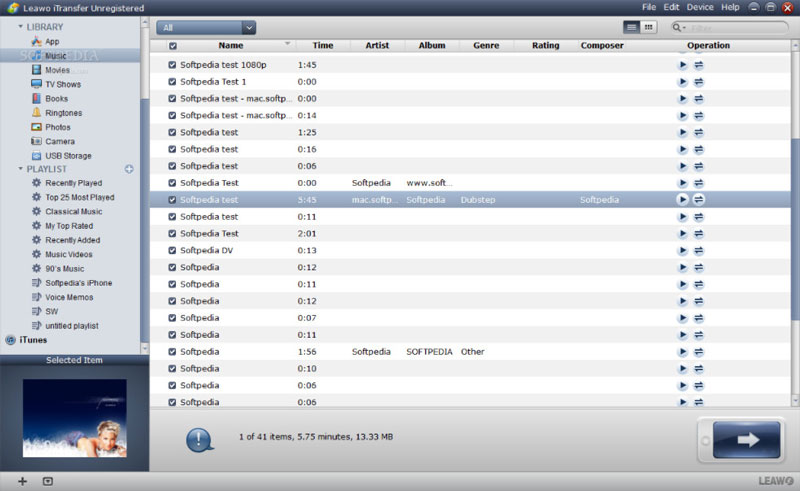Transfer the Softpedia DV track

point(699,251)
